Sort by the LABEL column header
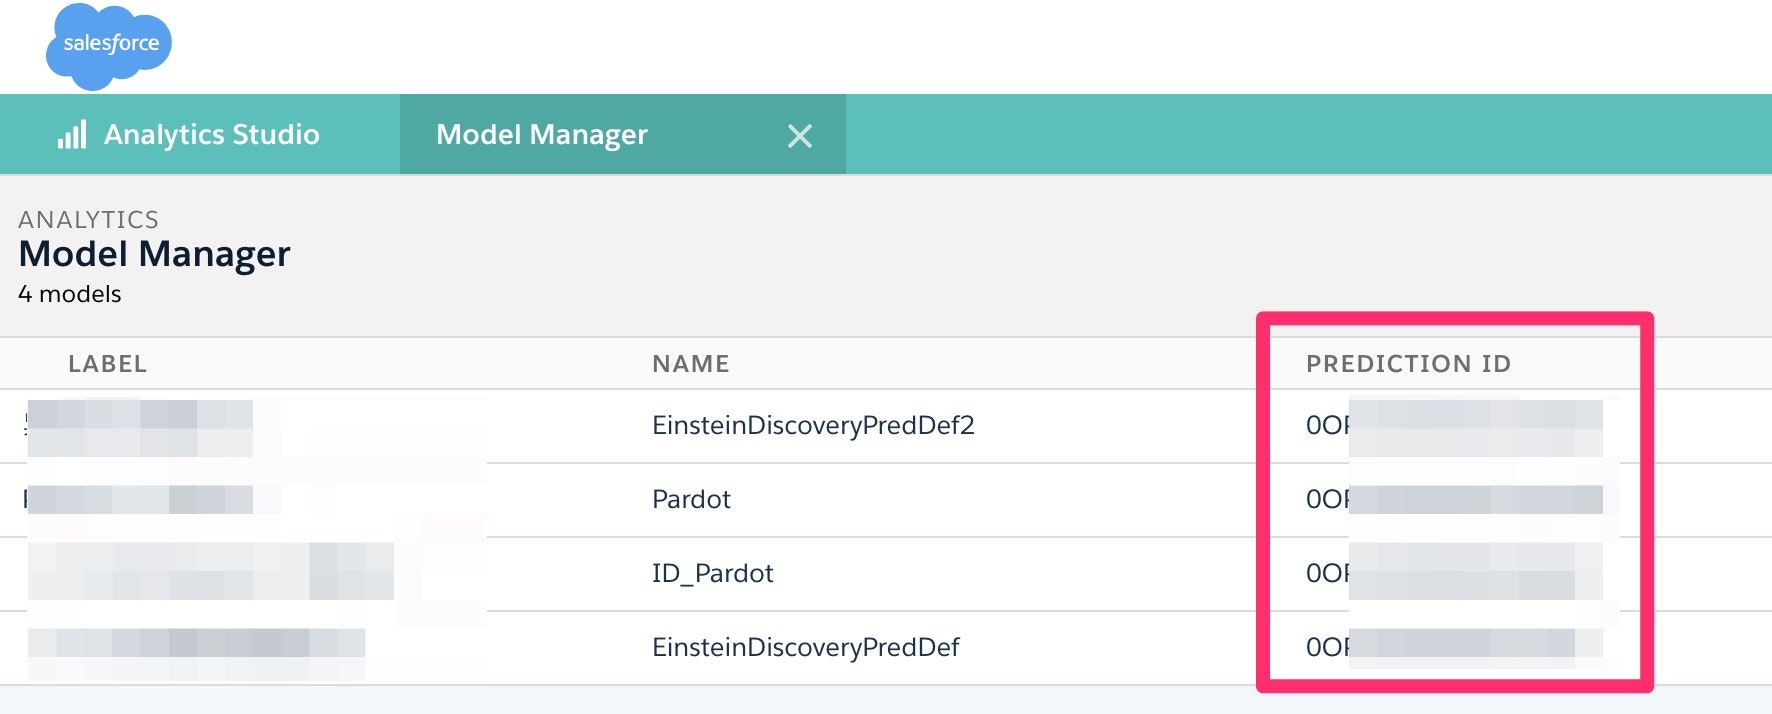This screenshot has width=1772, height=714. [108, 364]
